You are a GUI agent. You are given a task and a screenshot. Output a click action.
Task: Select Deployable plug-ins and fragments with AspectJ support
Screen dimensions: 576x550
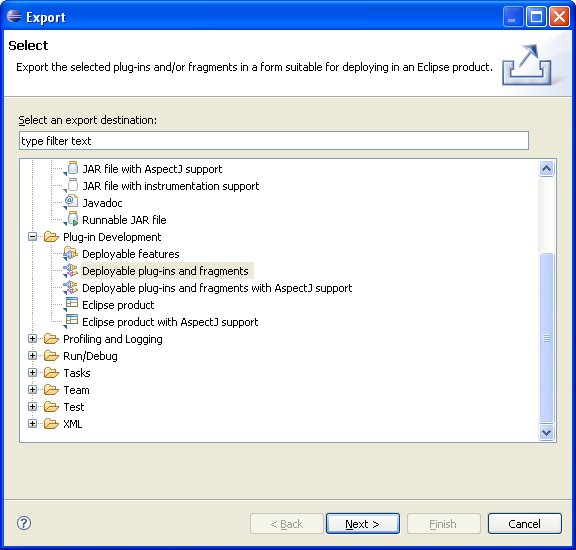(217, 288)
